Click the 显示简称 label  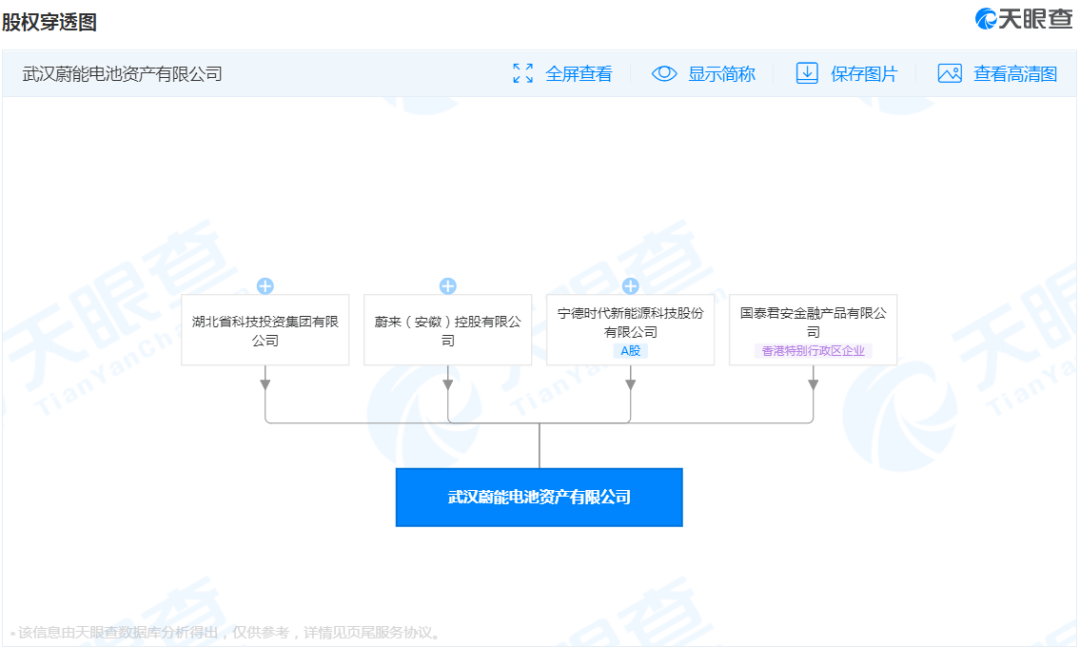click(x=722, y=74)
